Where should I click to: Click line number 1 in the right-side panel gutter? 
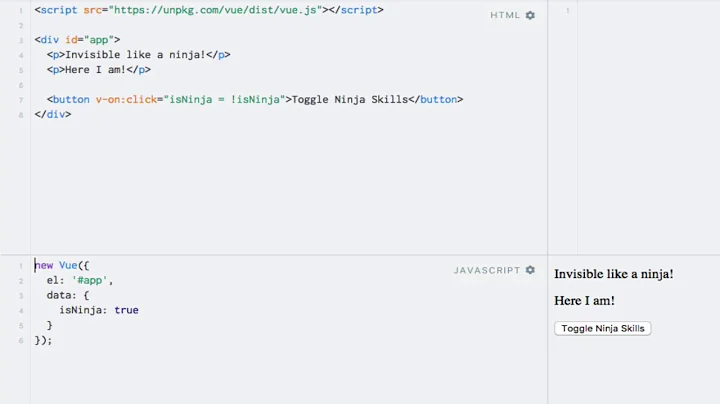tap(568, 10)
